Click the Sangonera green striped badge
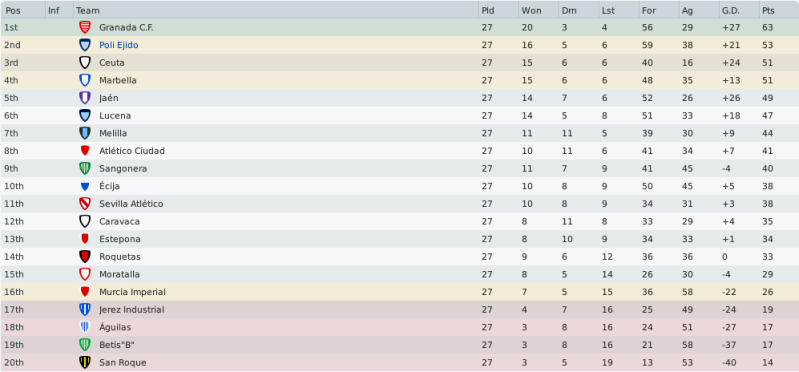 [x=85, y=169]
